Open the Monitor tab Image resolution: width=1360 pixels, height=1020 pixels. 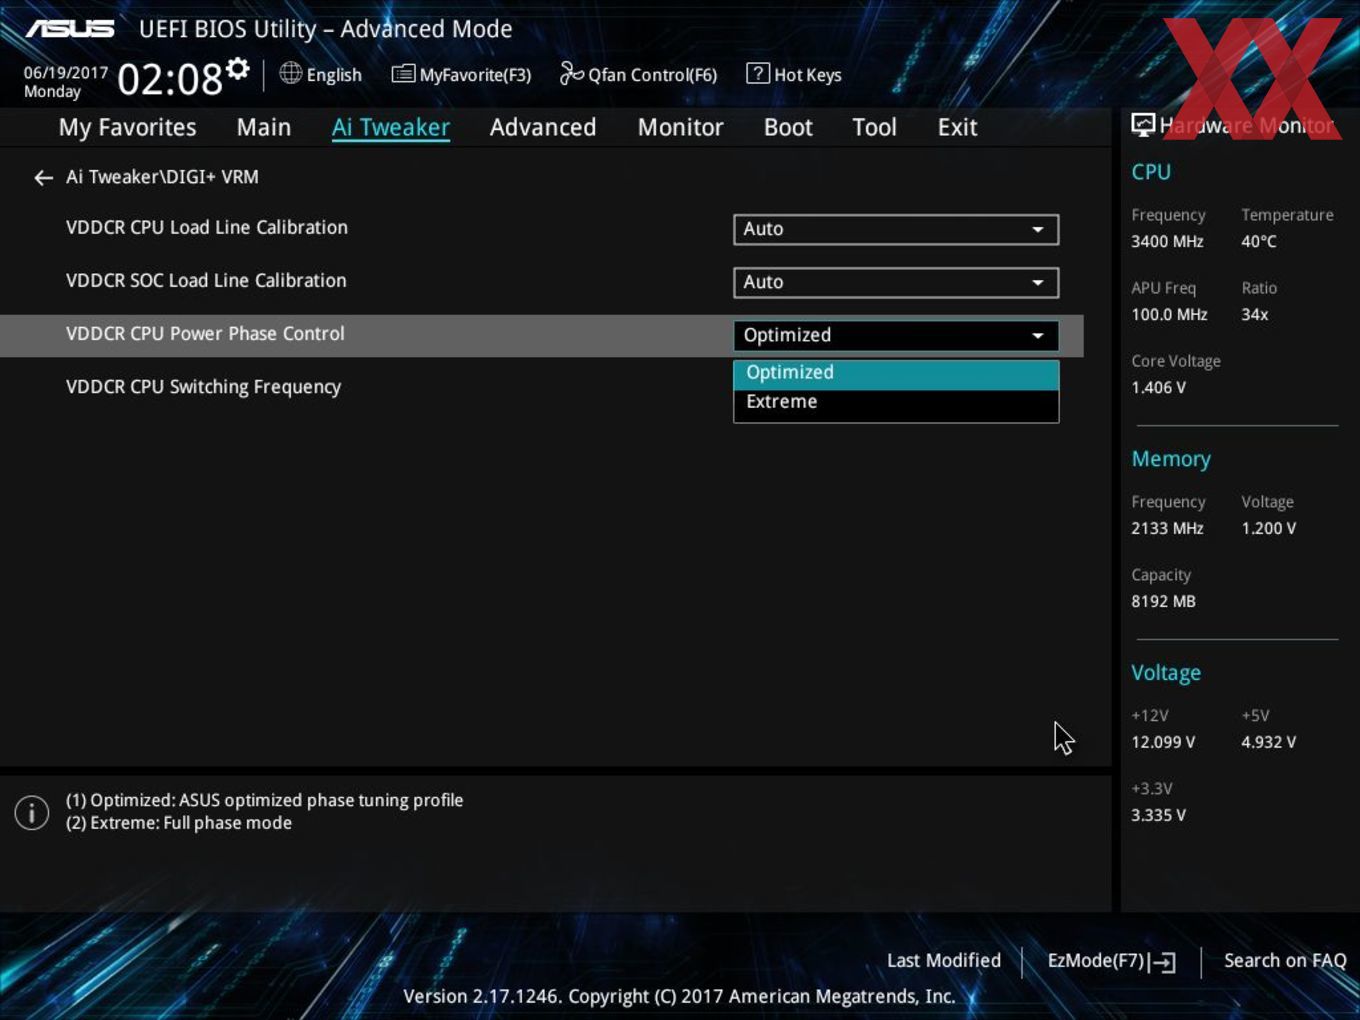click(x=680, y=127)
